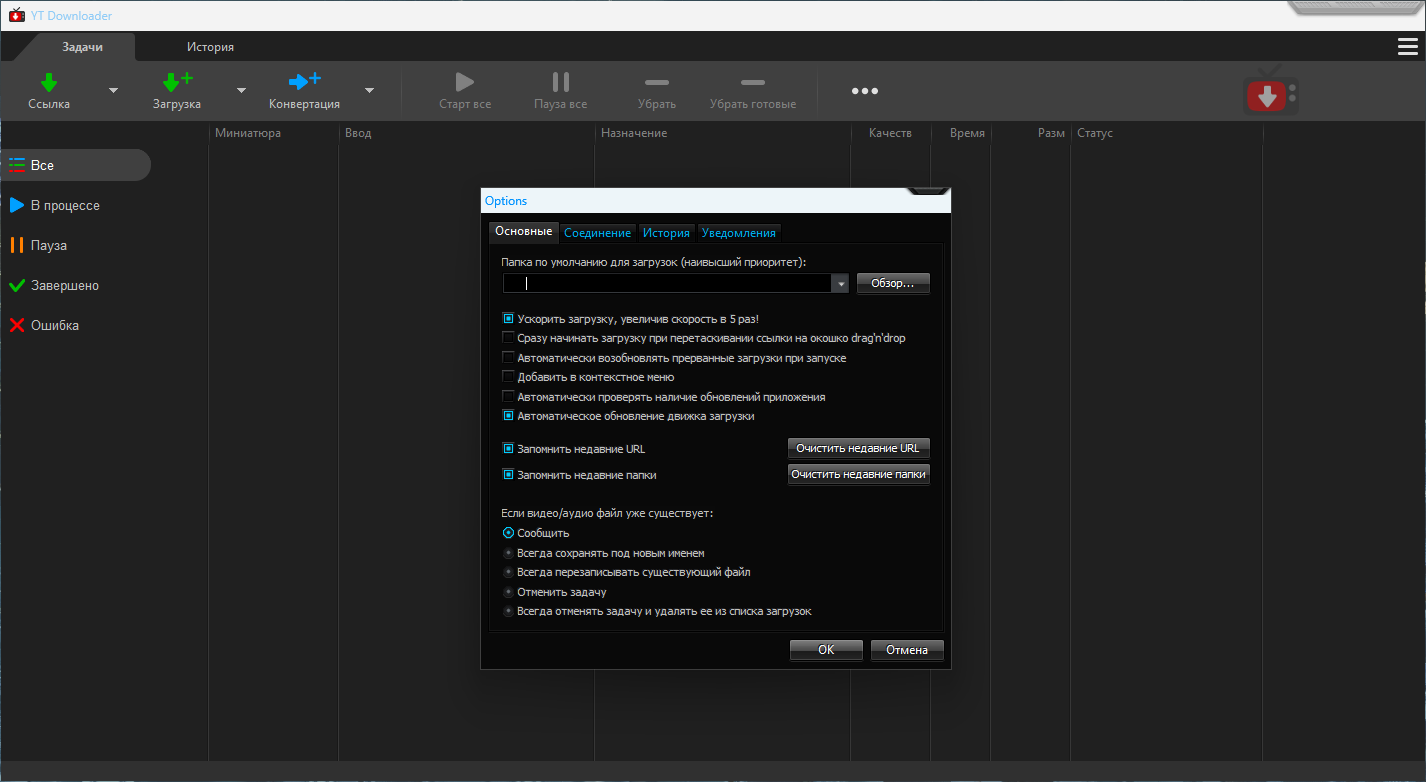
Task: Select Всегда сохранять под новым именем radio
Action: coord(508,553)
